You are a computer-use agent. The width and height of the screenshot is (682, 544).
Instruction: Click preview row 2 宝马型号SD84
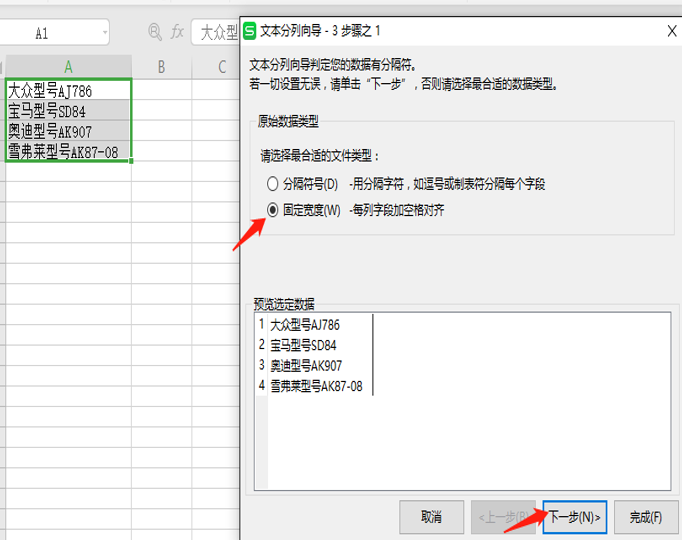[x=303, y=345]
